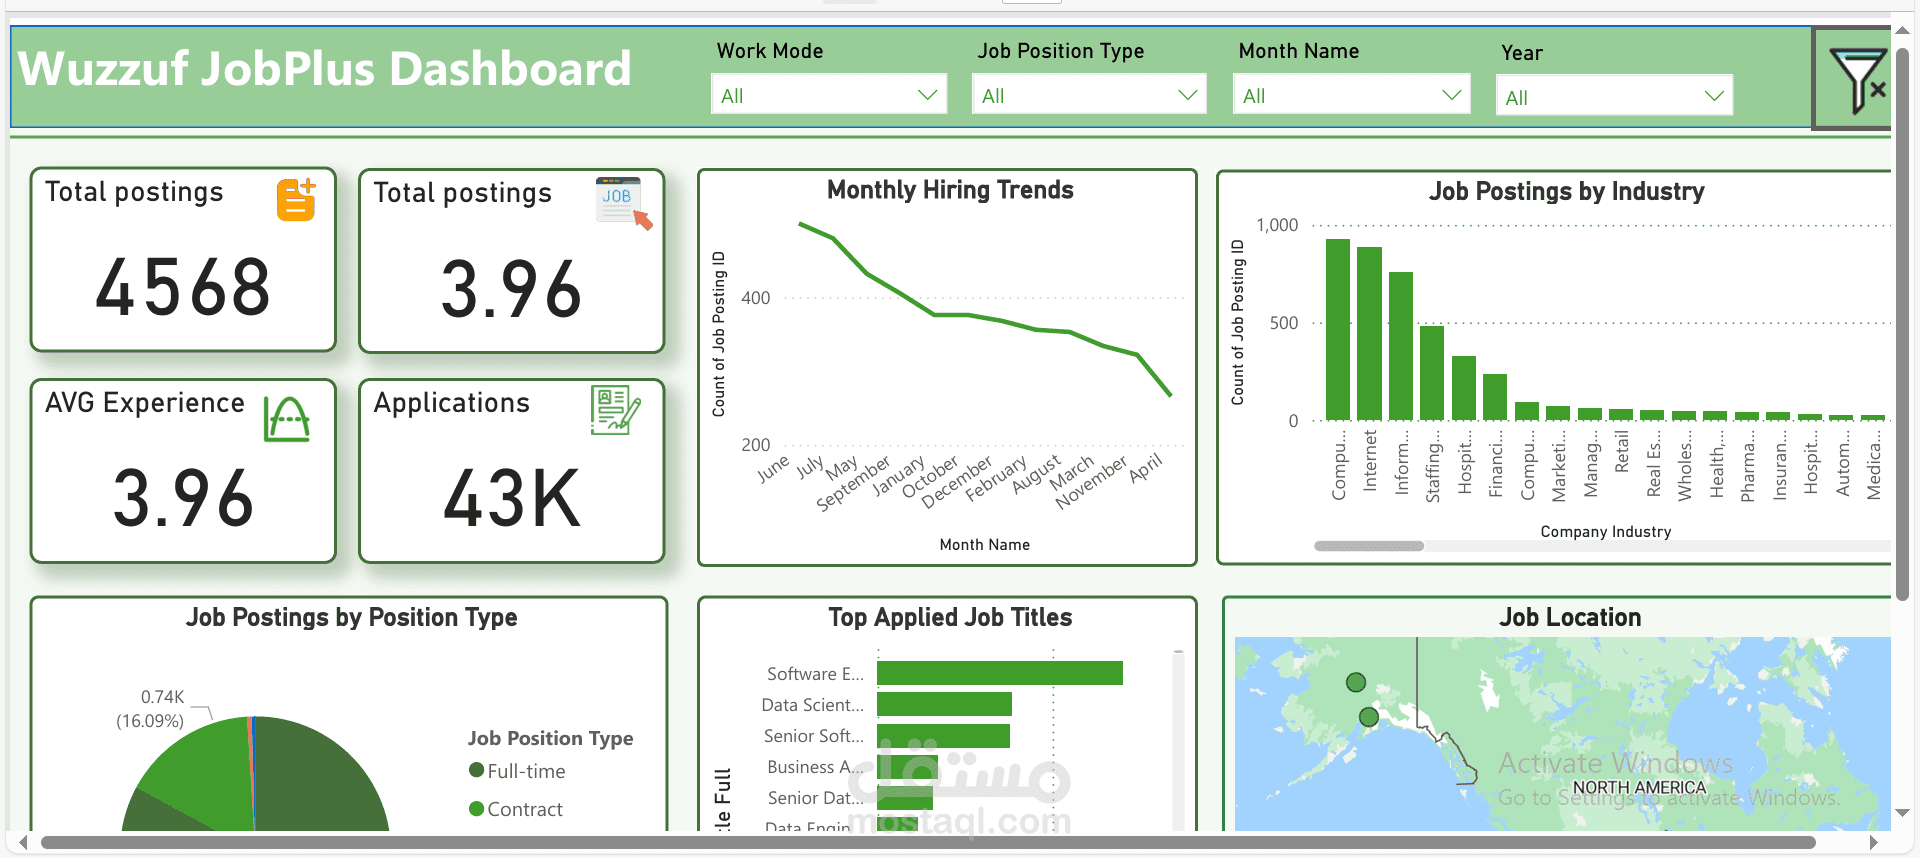Select the Inform... bar in the industry chart
The width and height of the screenshot is (1920, 858).
click(x=1401, y=345)
